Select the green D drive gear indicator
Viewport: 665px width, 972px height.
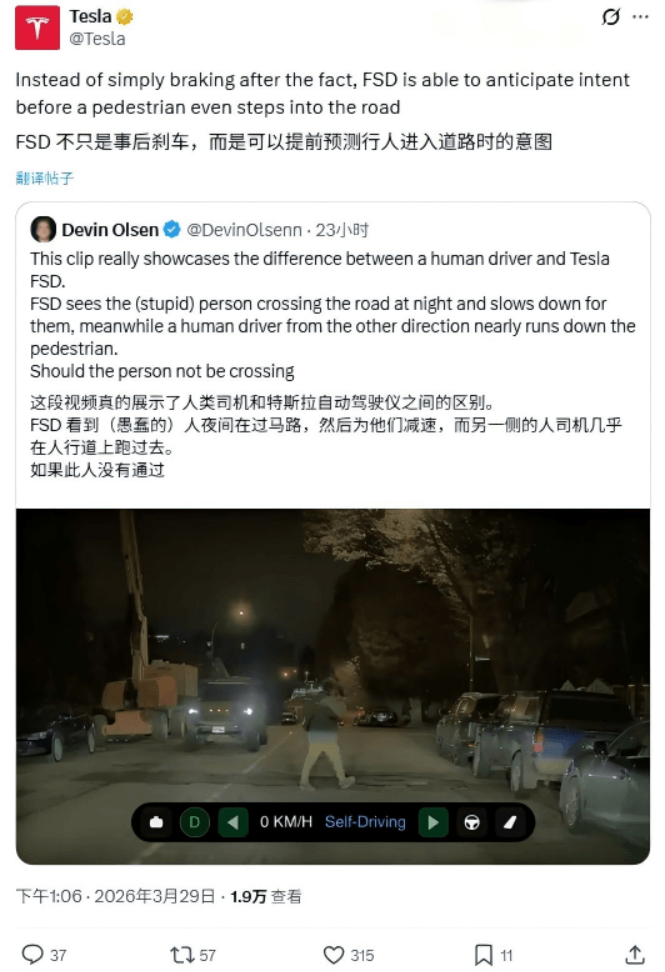click(195, 822)
